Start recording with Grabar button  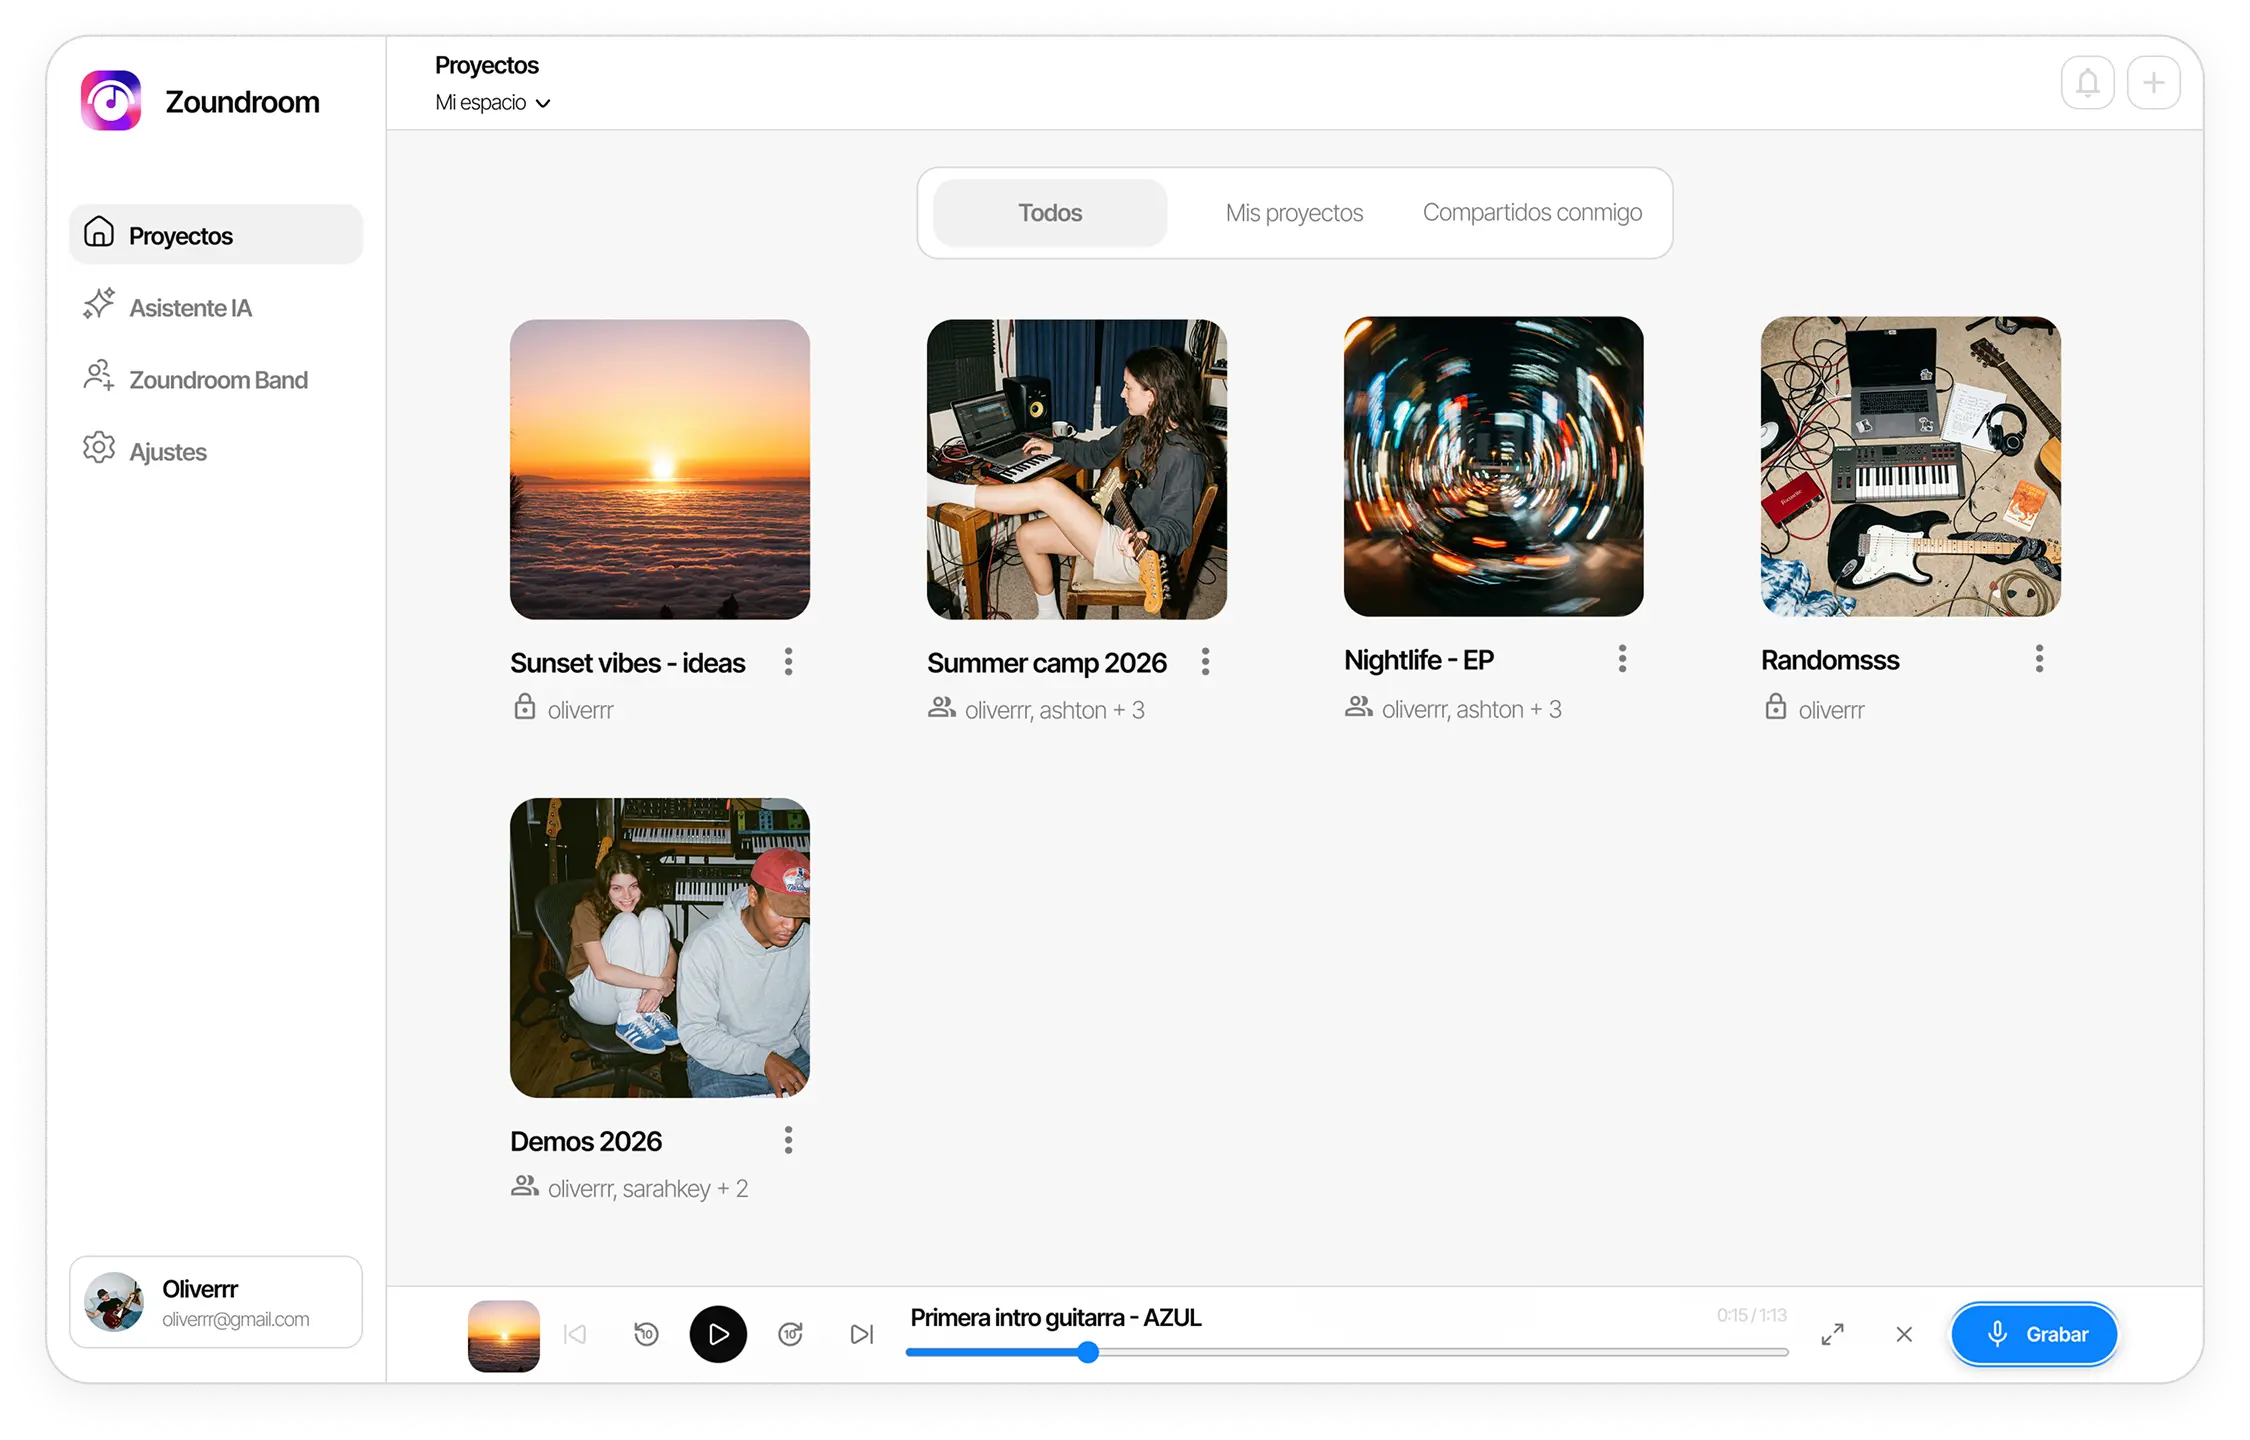coord(2035,1334)
